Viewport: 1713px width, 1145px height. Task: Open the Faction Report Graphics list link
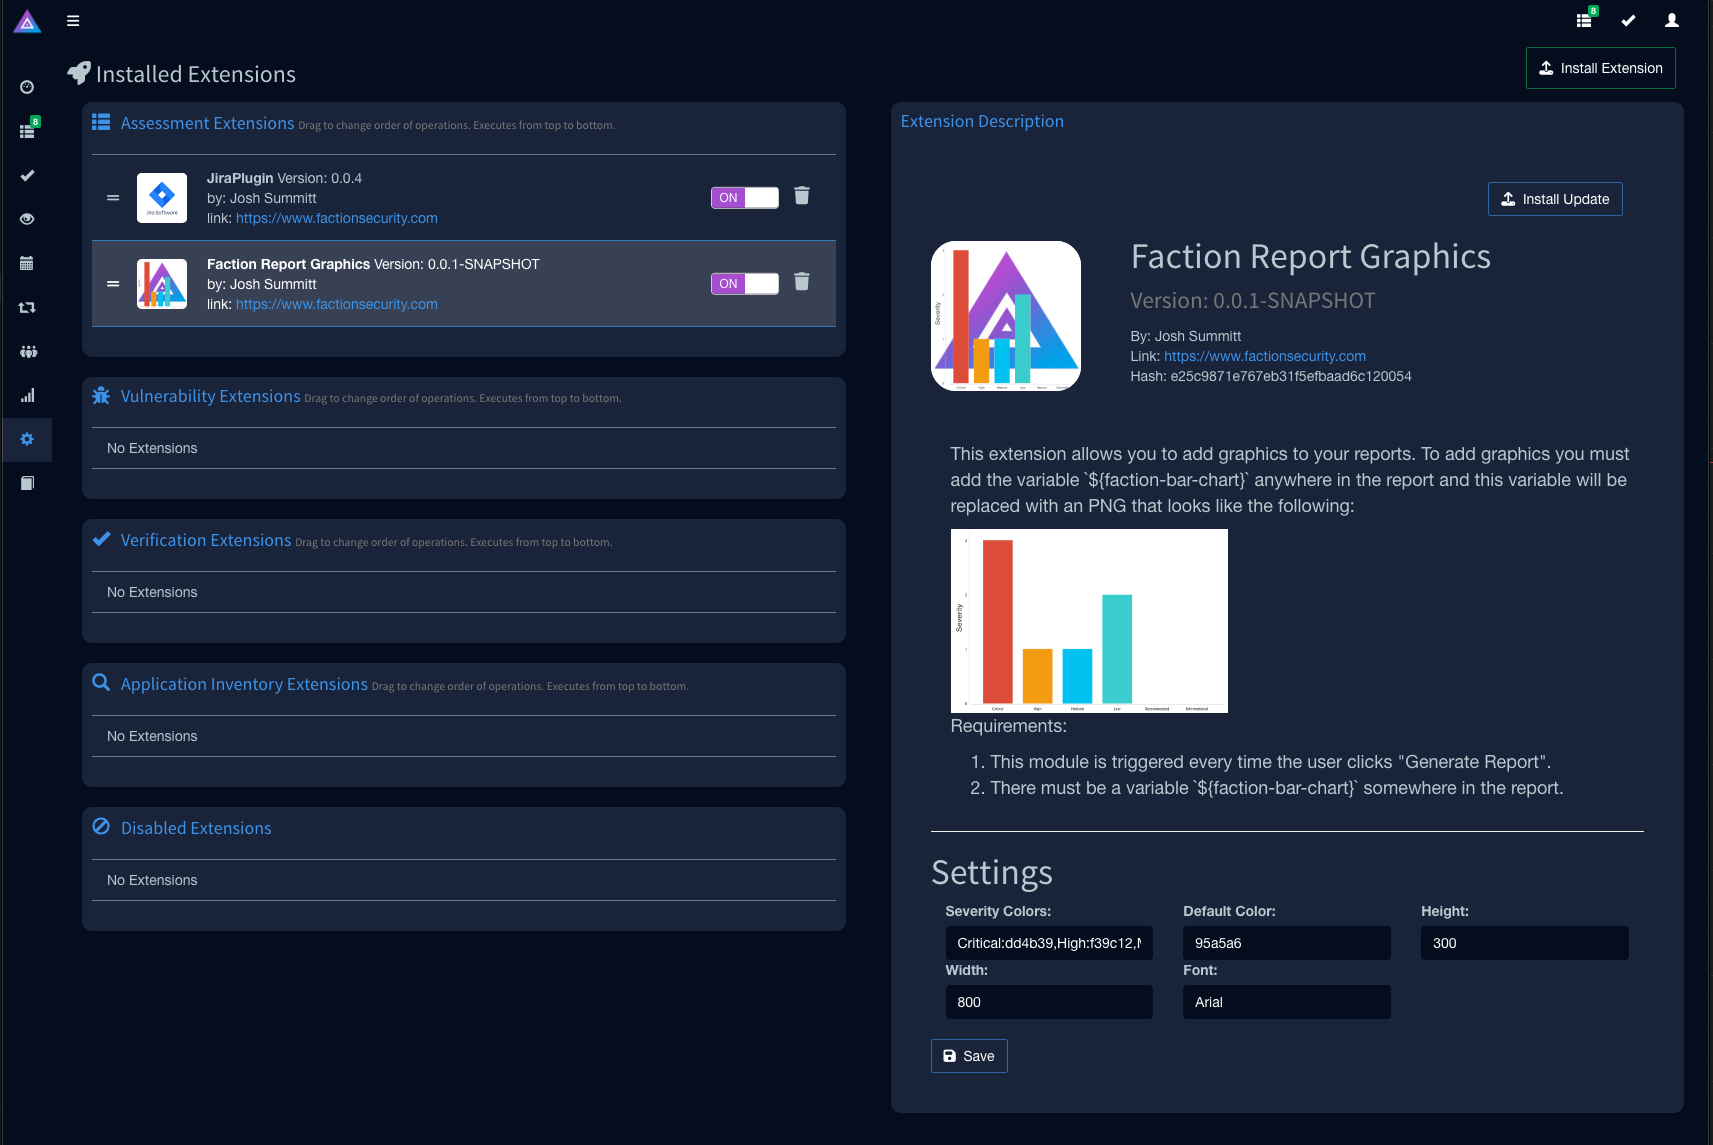coord(337,304)
